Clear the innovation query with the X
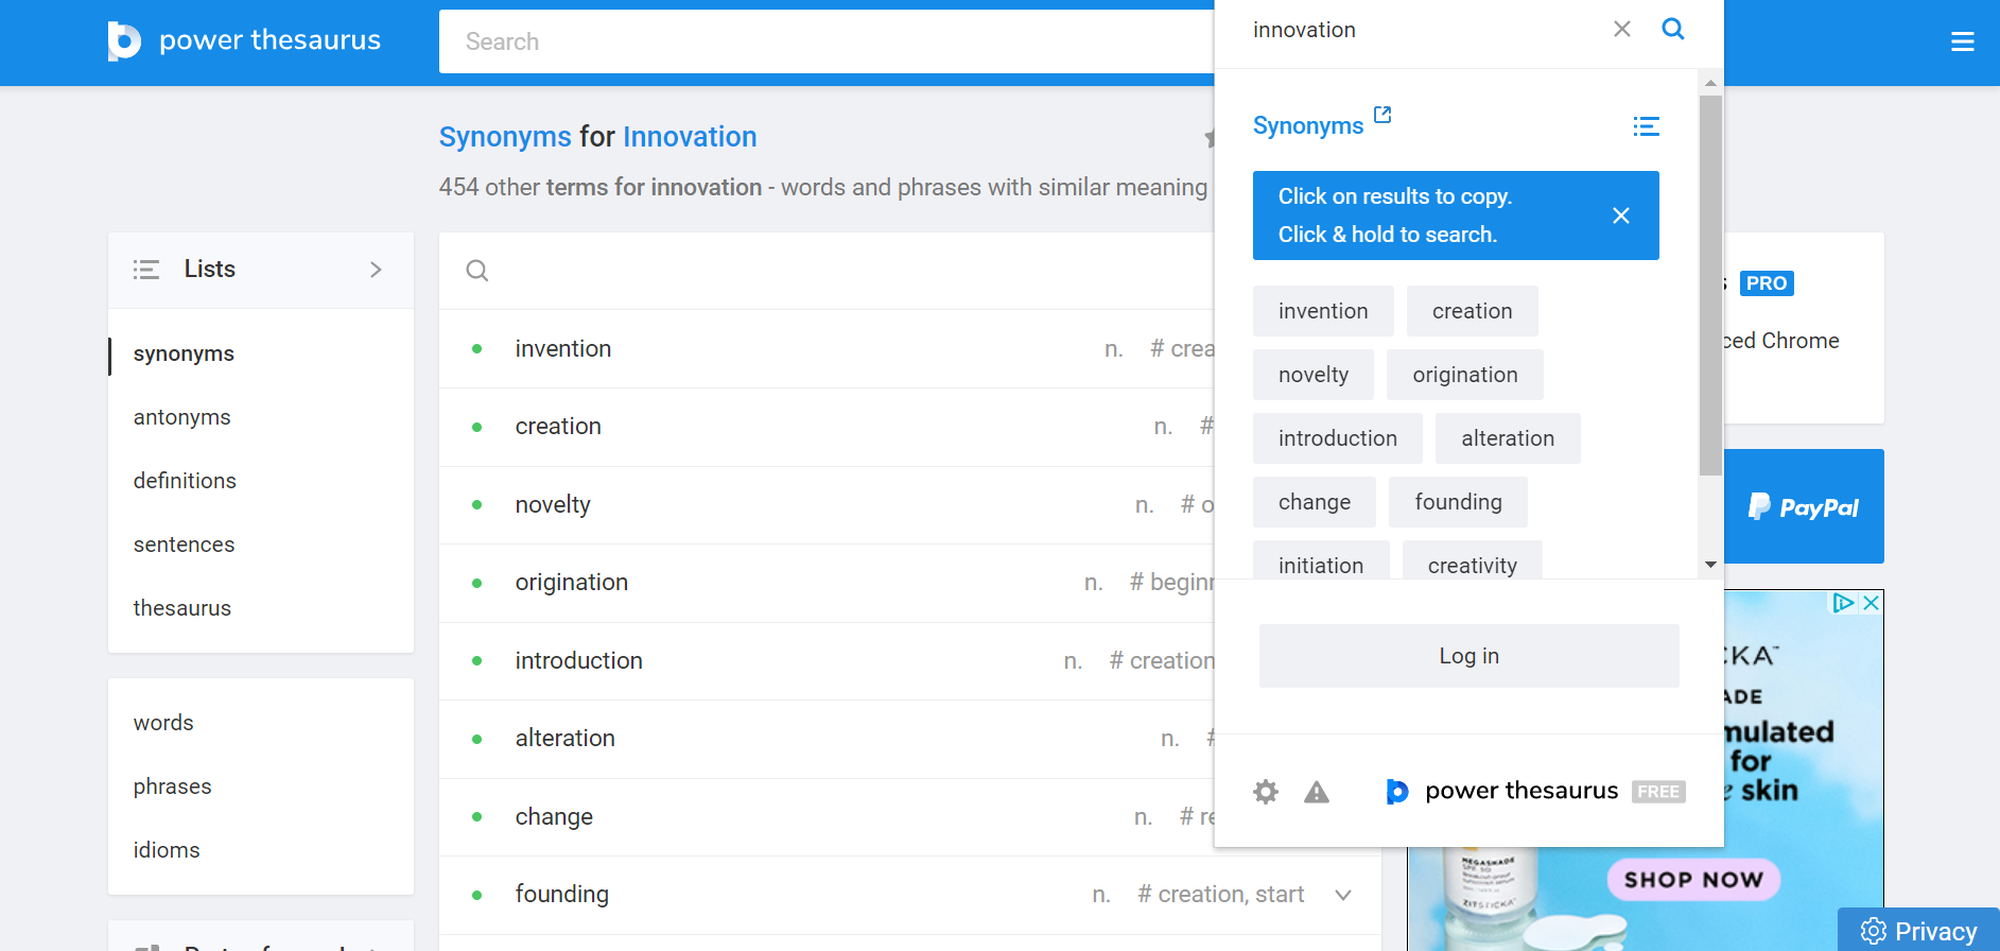 point(1621,29)
